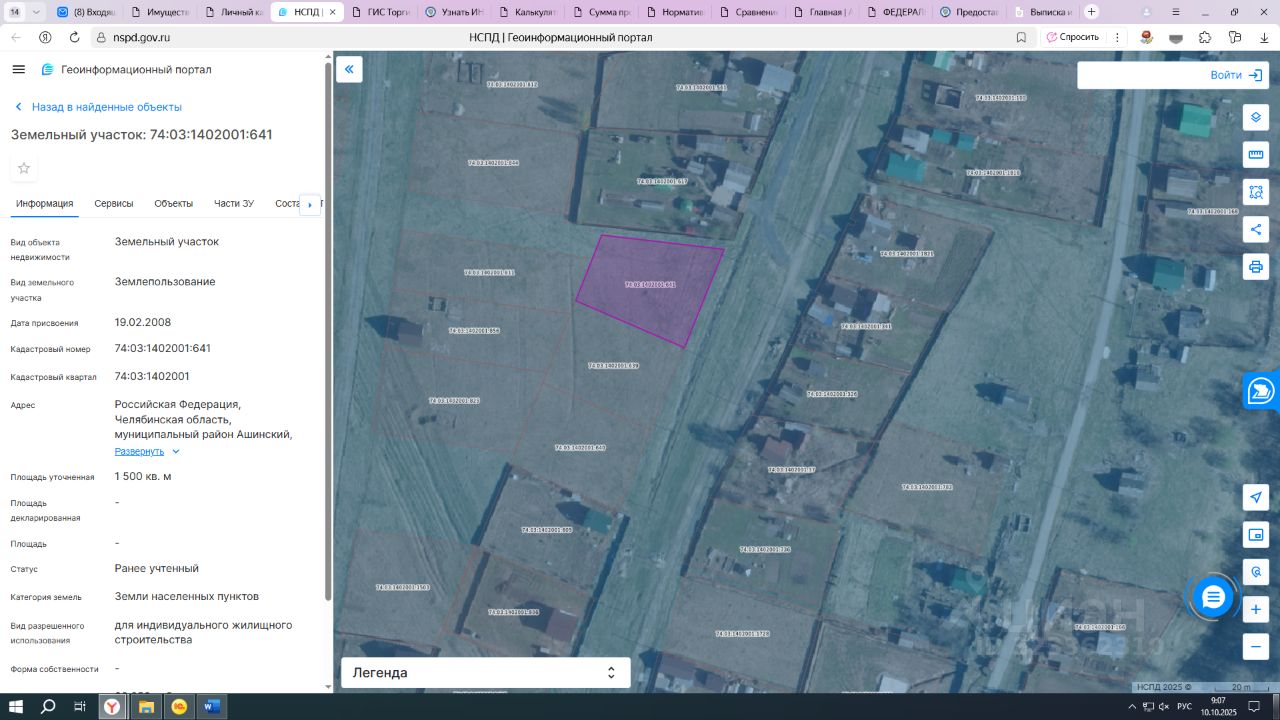Viewport: 1280px width, 720px height.
Task: Open the tab list dropdown in the browser
Action: (37, 12)
